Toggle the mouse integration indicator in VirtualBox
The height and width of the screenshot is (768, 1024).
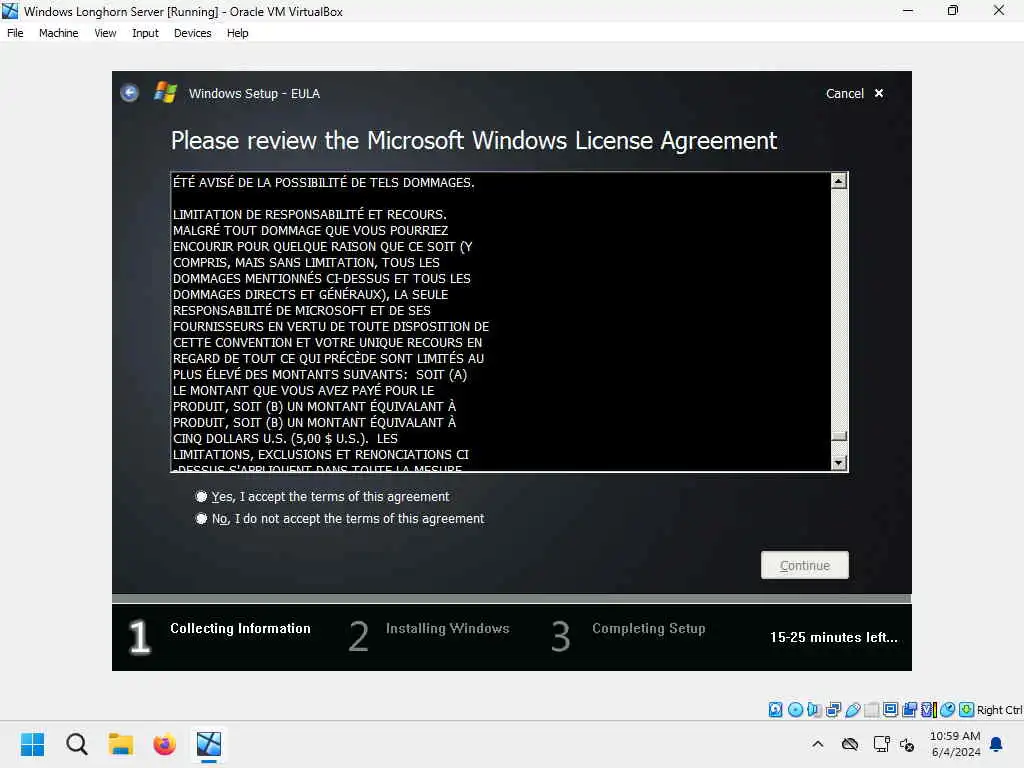(948, 709)
